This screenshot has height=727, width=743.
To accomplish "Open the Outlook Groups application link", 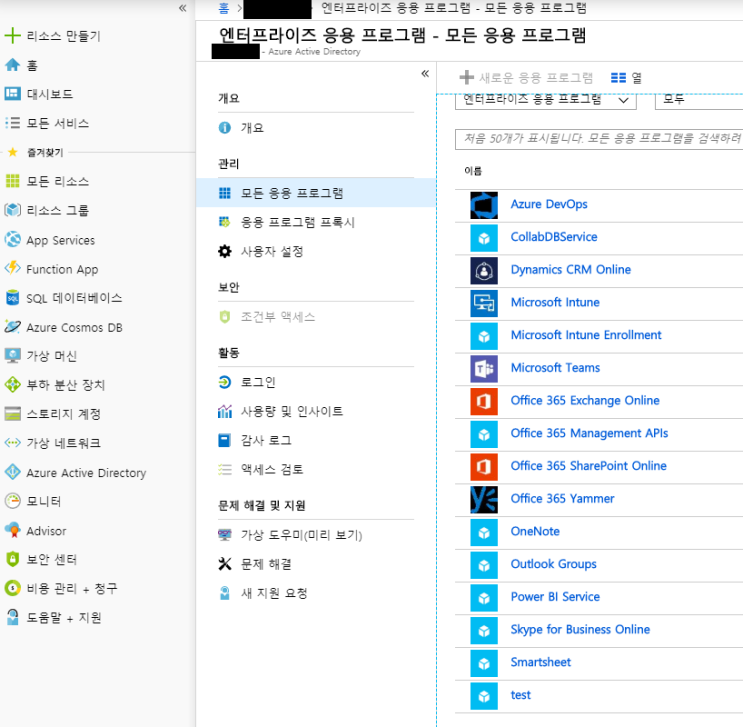I will pyautogui.click(x=553, y=563).
